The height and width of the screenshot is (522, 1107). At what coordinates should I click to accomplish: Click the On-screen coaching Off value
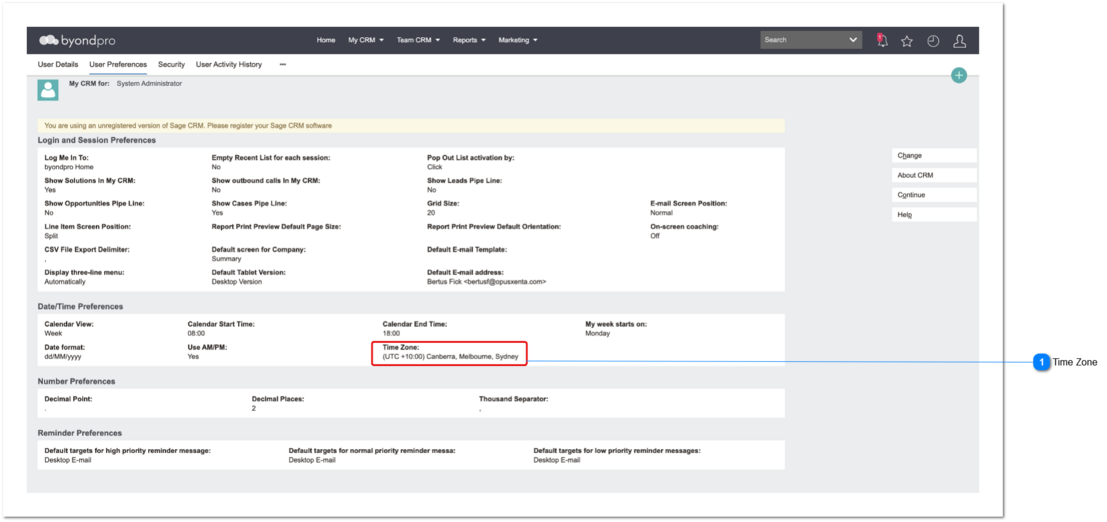click(654, 236)
